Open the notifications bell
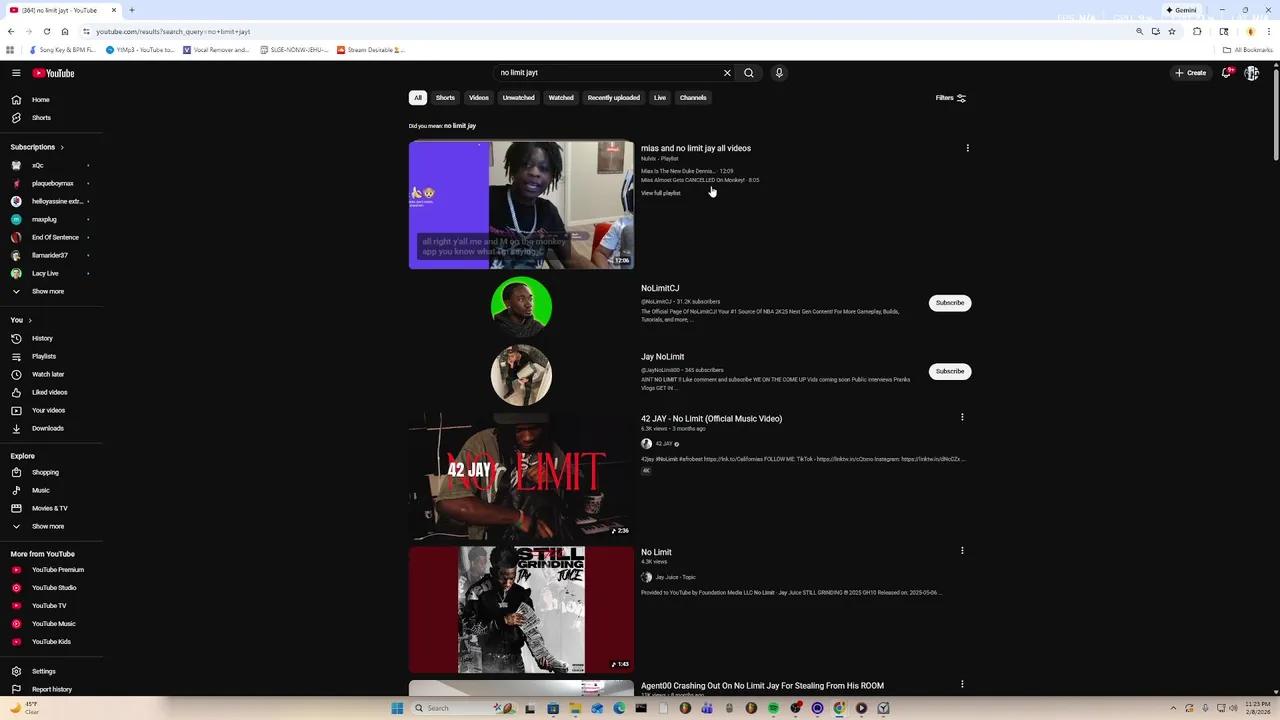 point(1227,73)
